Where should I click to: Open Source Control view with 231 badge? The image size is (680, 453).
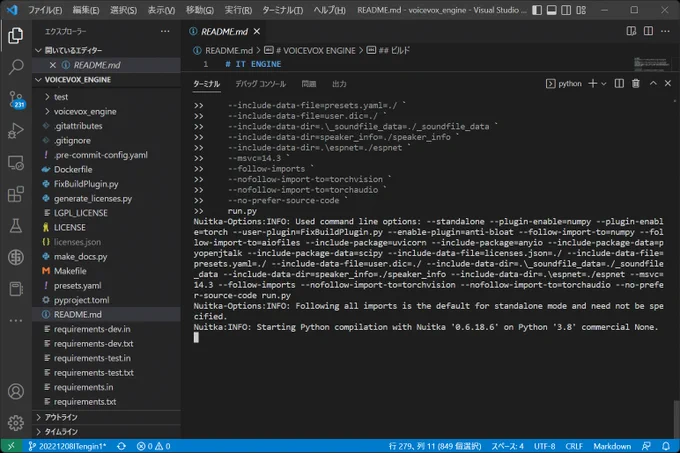point(16,99)
